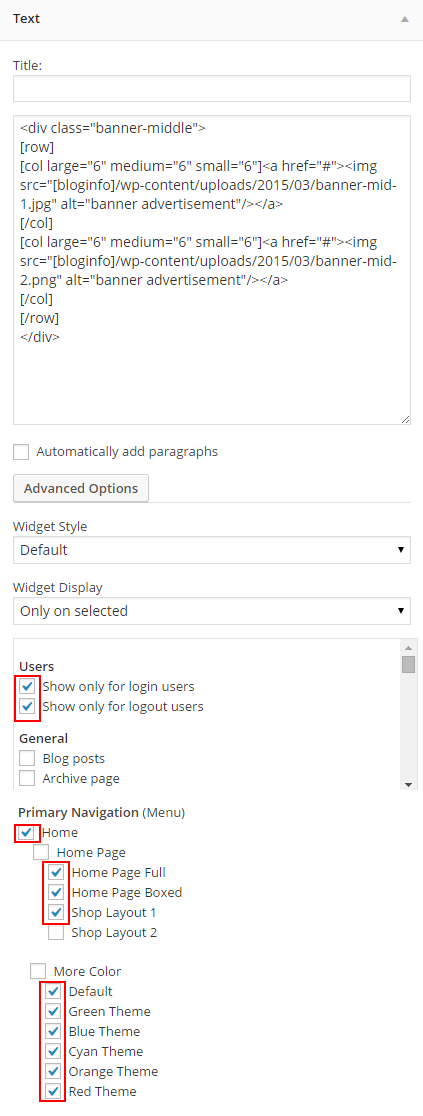Screen dimensions: 423x1116
Task: Click the scroll-down arrow of options list
Action: 408,784
